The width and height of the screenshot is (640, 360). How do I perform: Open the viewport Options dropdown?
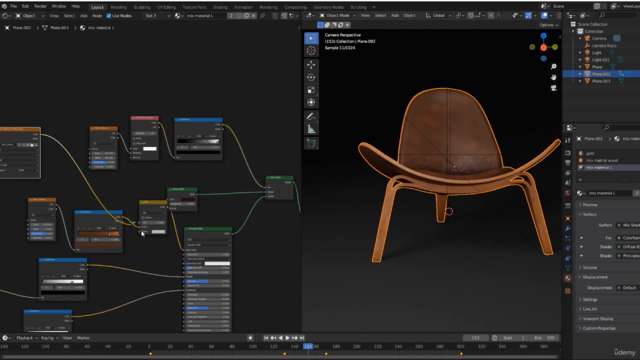pyautogui.click(x=549, y=25)
